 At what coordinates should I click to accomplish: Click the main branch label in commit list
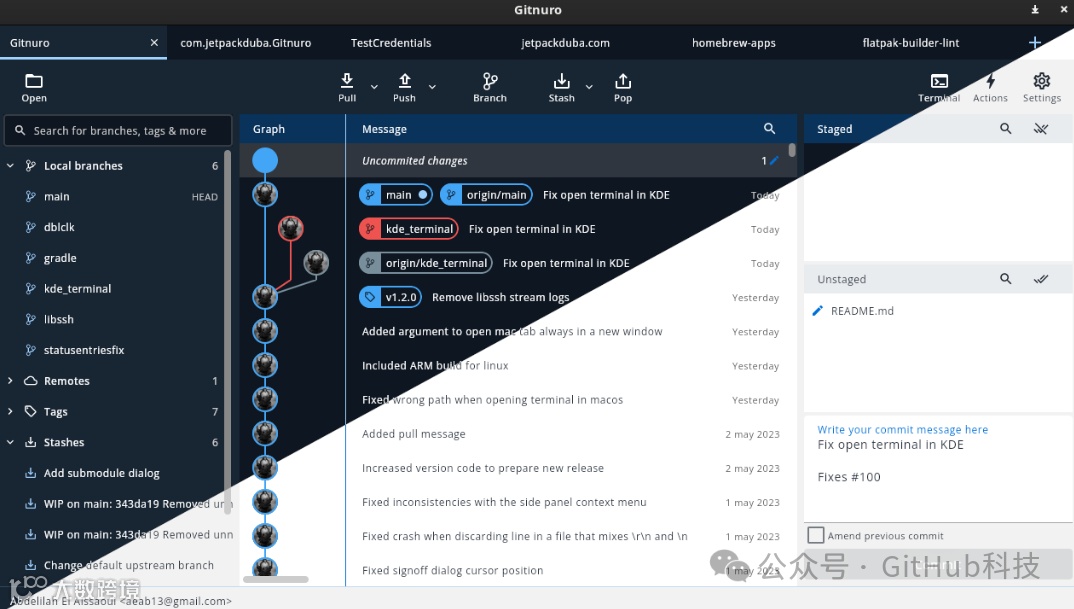[x=396, y=195]
